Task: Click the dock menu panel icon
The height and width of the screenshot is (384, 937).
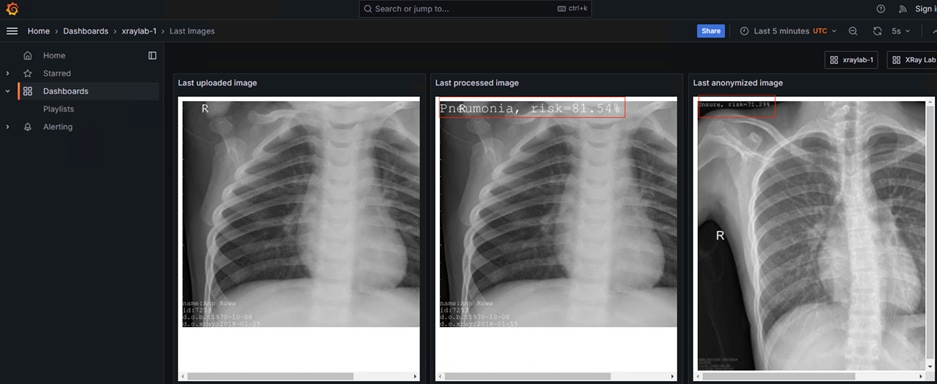Action: pyautogui.click(x=152, y=56)
